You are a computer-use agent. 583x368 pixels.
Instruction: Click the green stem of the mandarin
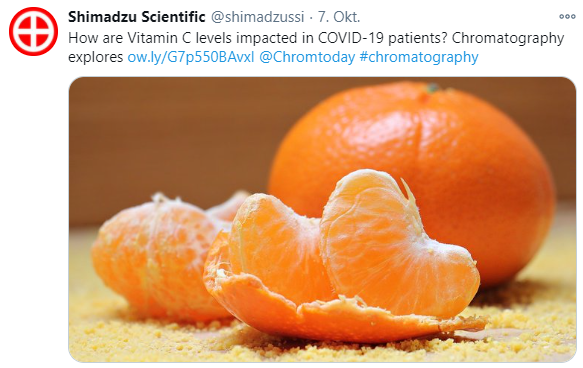point(432,88)
